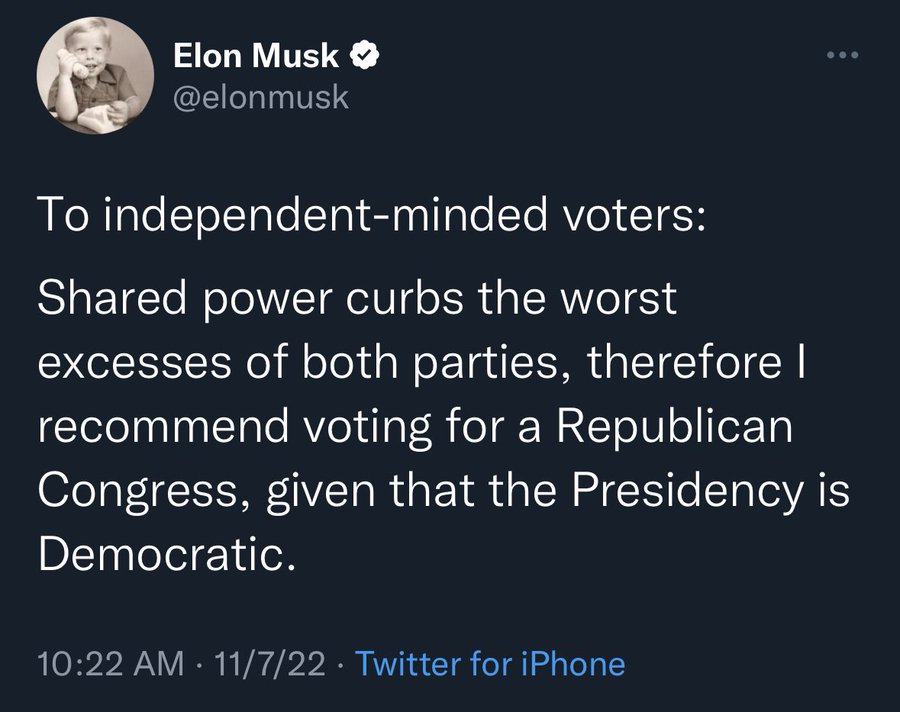Click the 10:22 AM timestamp
This screenshot has width=900, height=712.
[111, 664]
